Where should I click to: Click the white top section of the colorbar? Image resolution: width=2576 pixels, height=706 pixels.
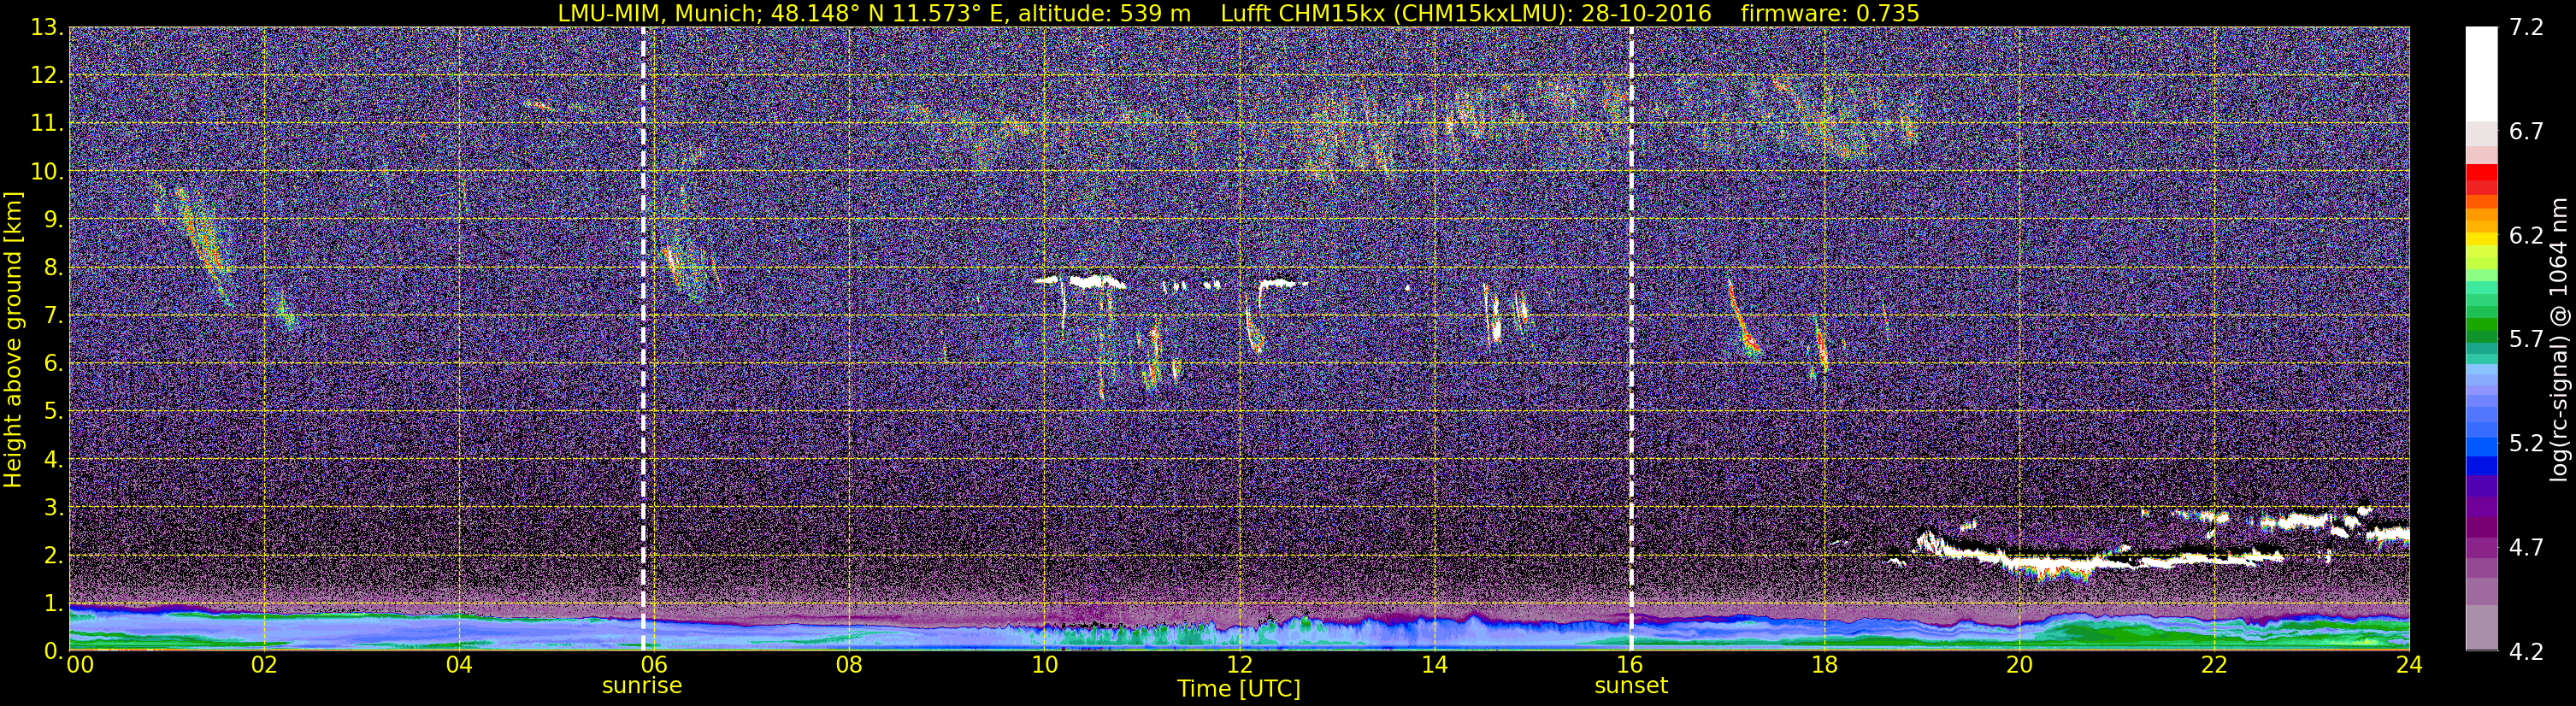point(2481,75)
